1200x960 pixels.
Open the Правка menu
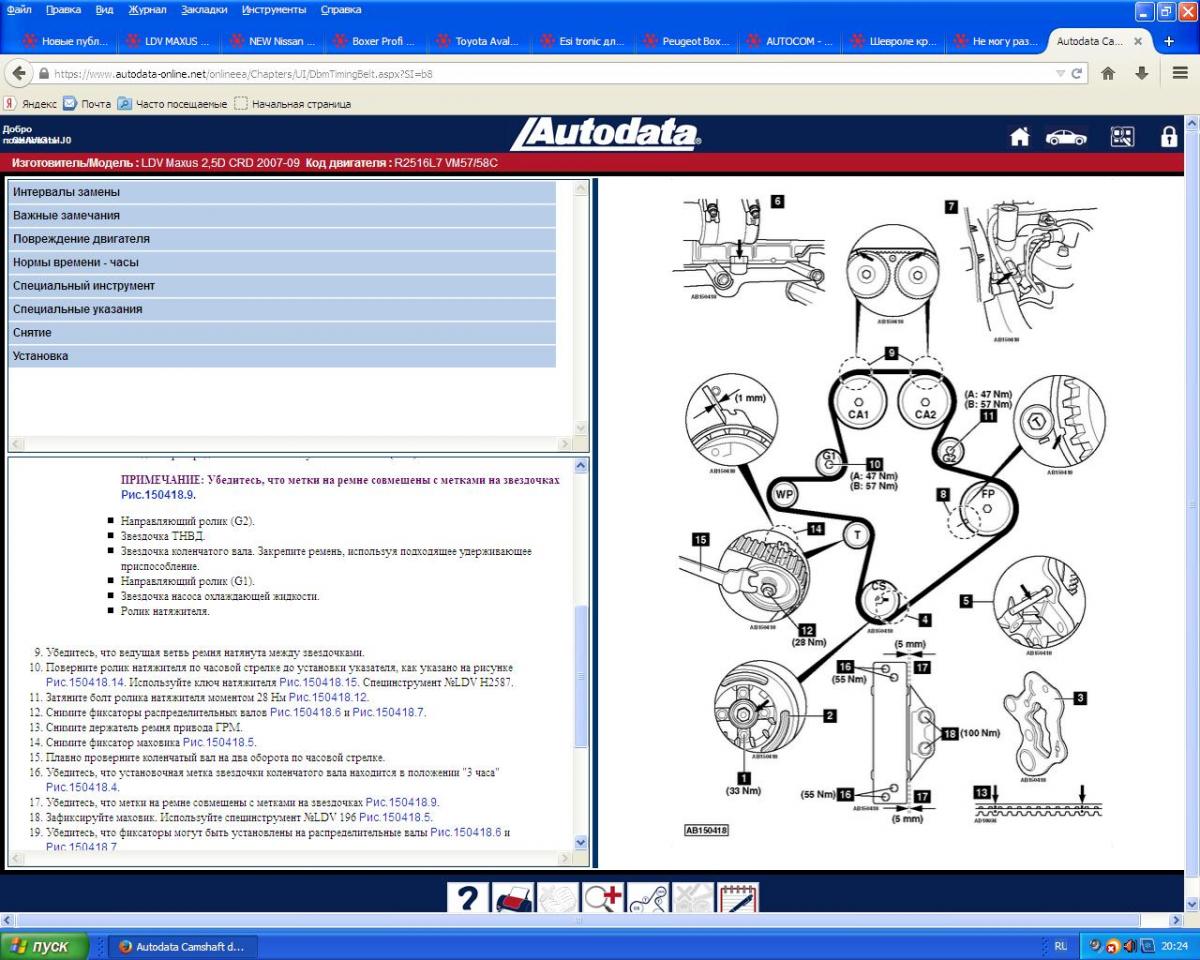[64, 10]
